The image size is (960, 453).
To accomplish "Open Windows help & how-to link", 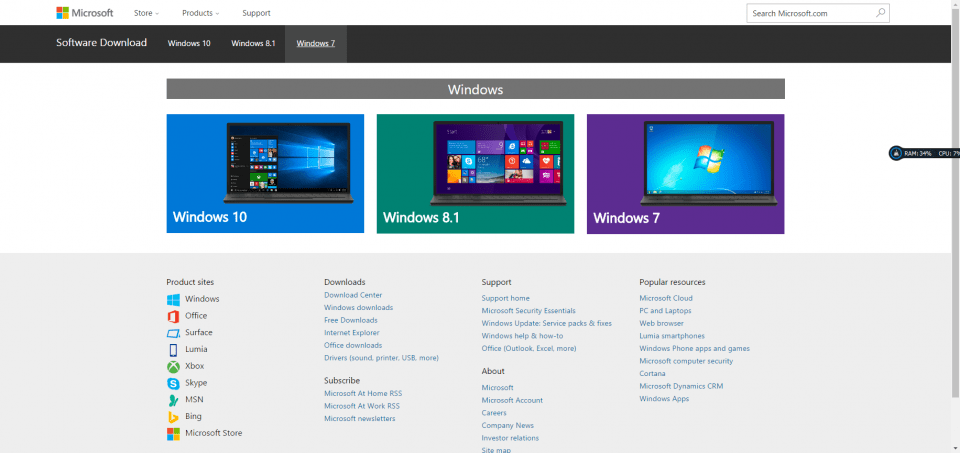I will click(522, 336).
